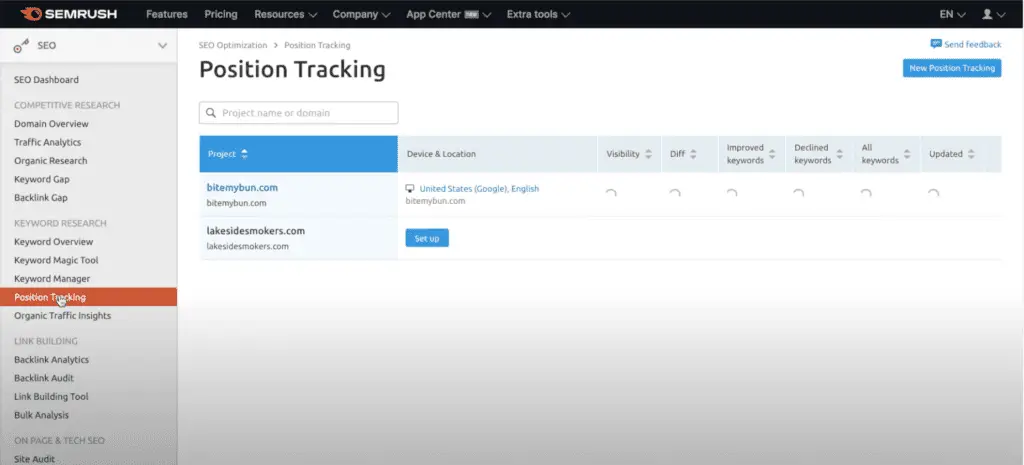Screen dimensions: 1024x465
Task: Open Keyword Magic Tool
Action: (x=56, y=260)
